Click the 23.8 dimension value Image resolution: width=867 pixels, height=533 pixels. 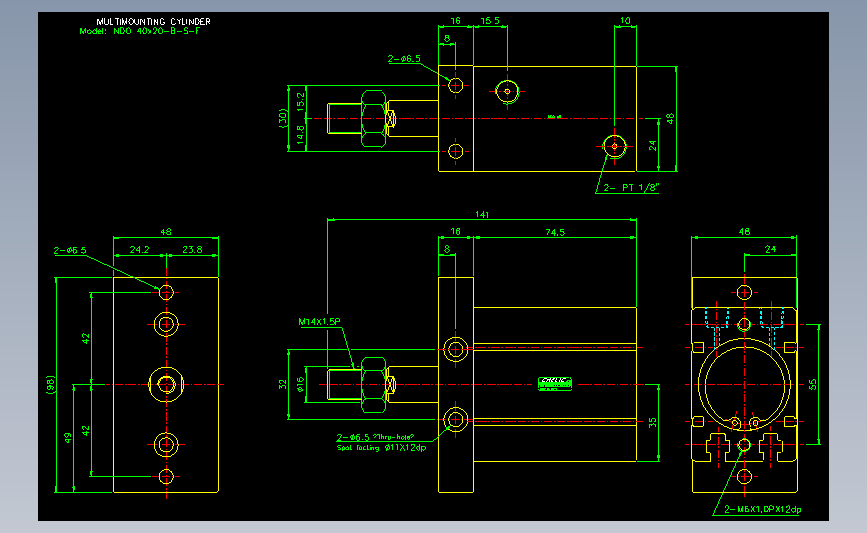point(192,249)
